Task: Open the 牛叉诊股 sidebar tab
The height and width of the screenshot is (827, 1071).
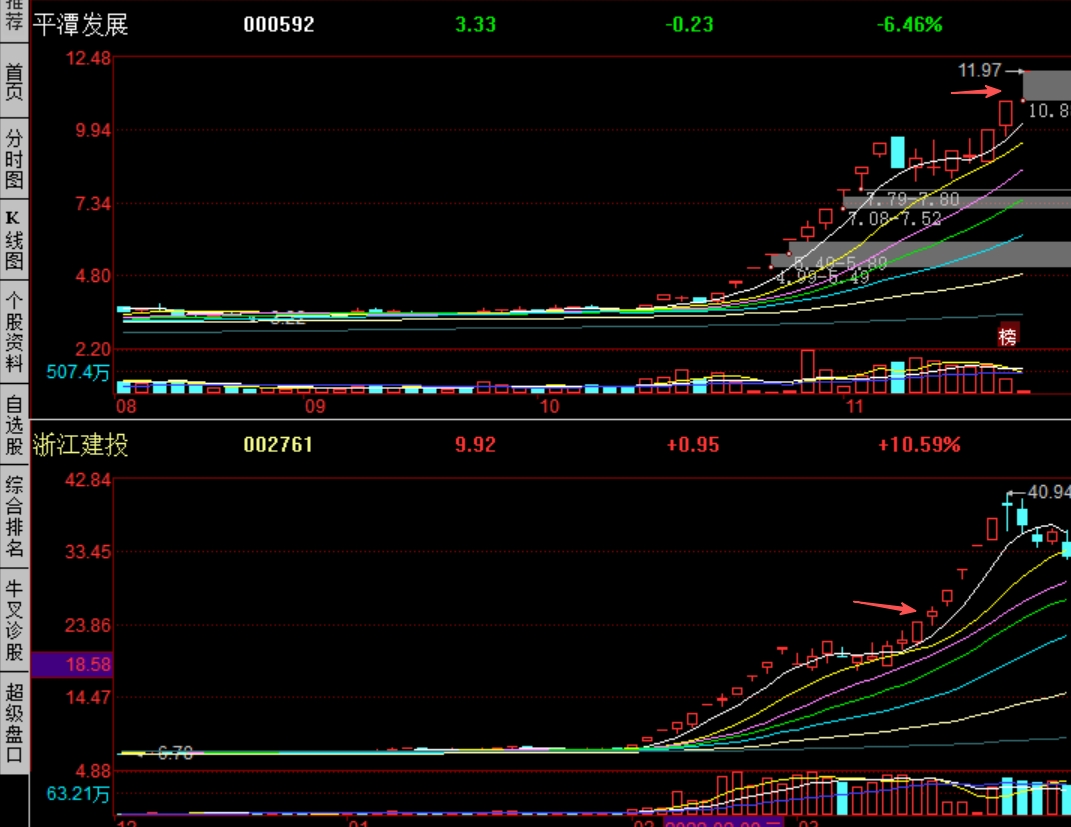Action: coord(14,619)
